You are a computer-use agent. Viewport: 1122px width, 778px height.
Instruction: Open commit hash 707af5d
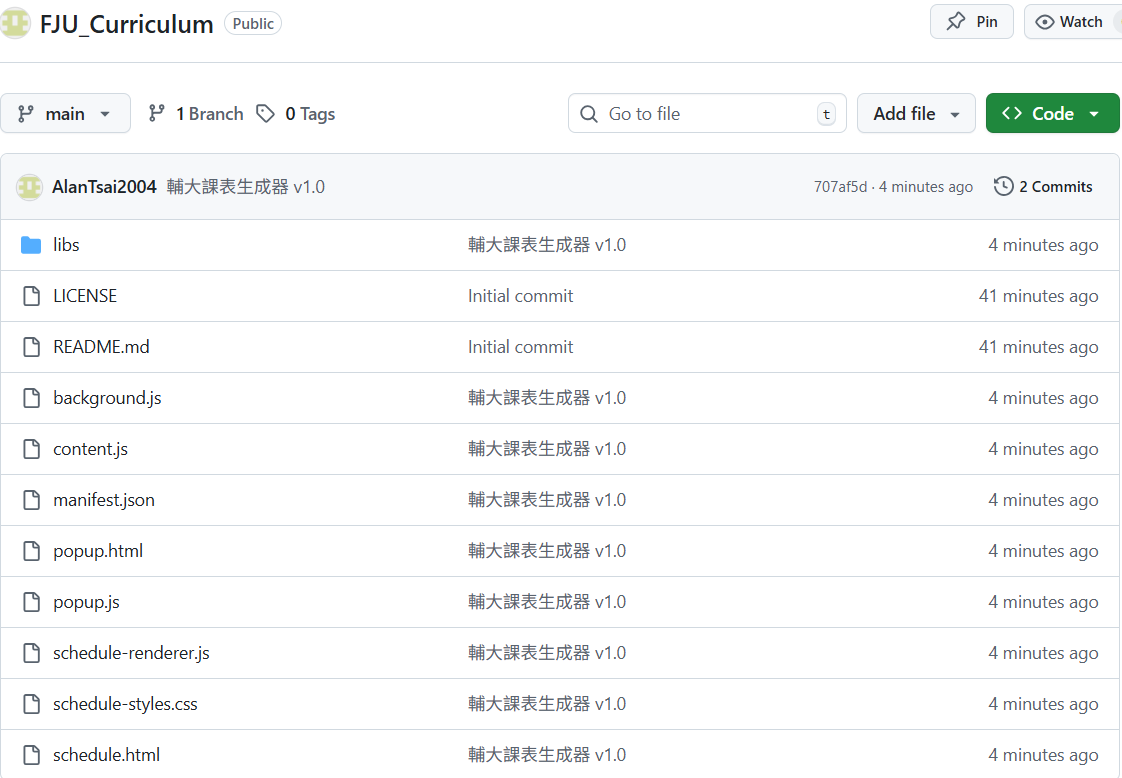click(x=840, y=187)
